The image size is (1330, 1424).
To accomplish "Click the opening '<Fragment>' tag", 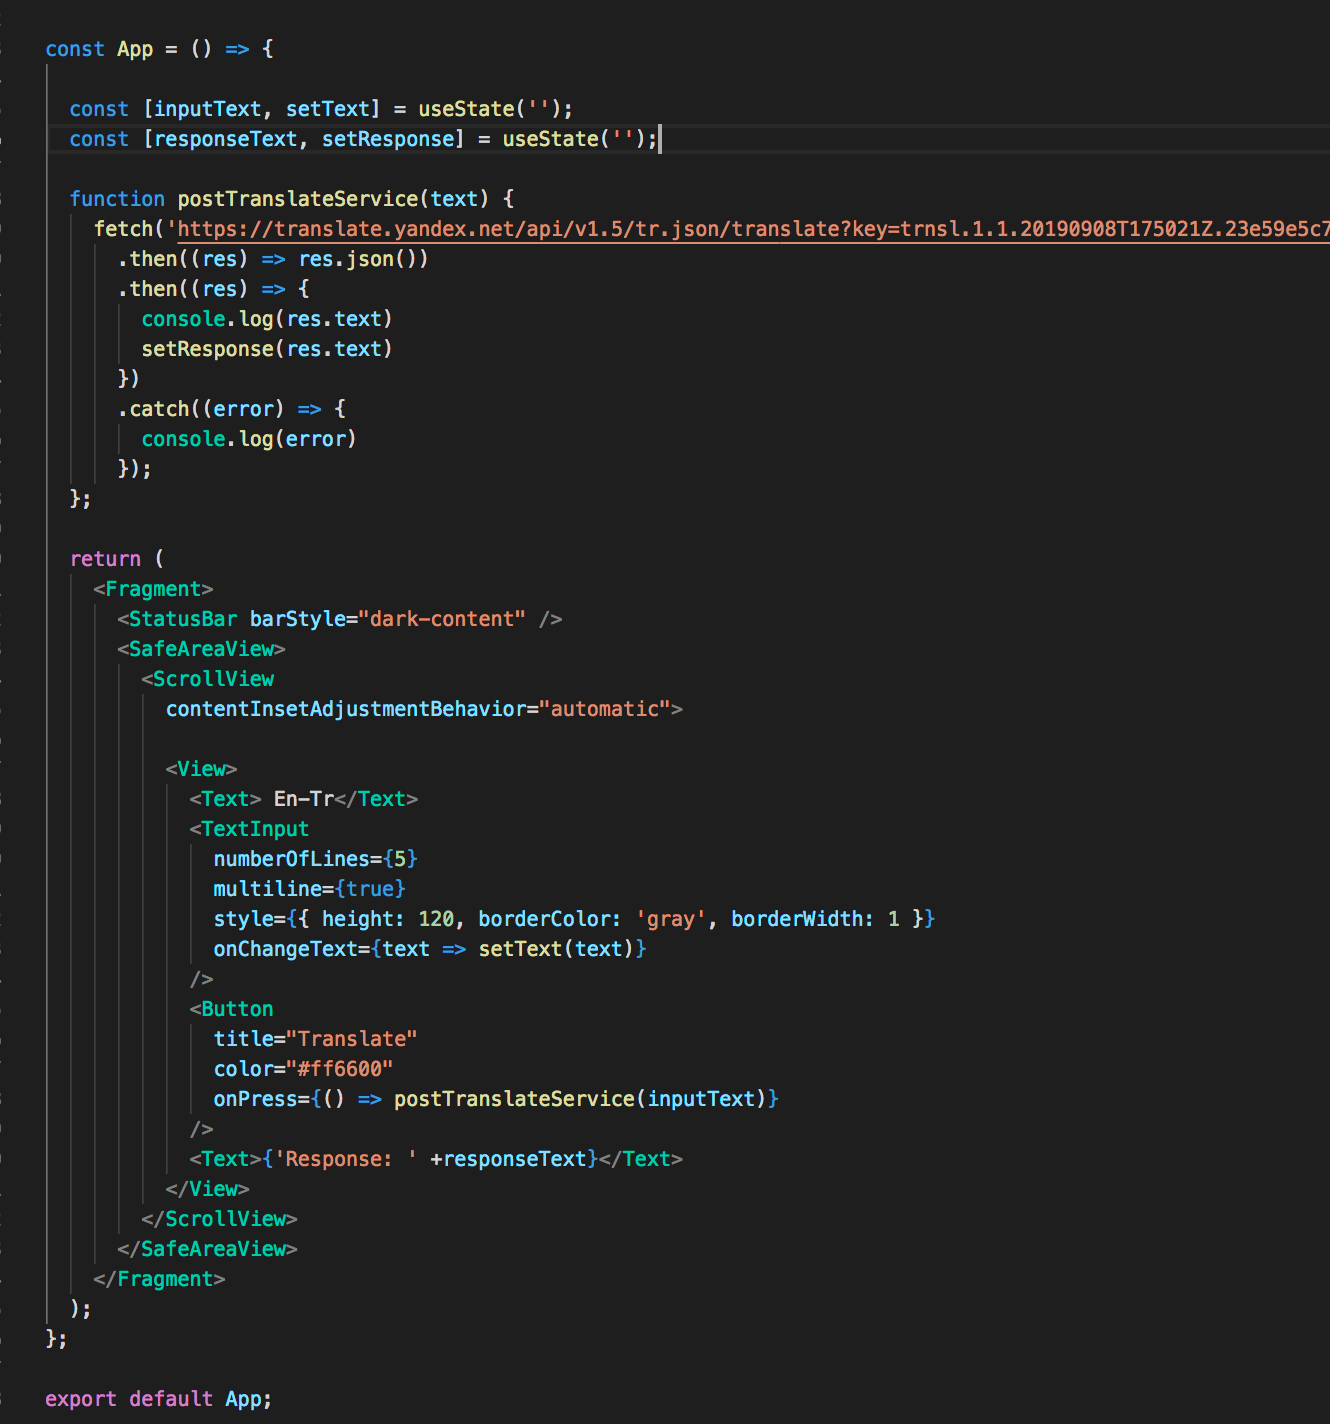I will click(x=153, y=589).
